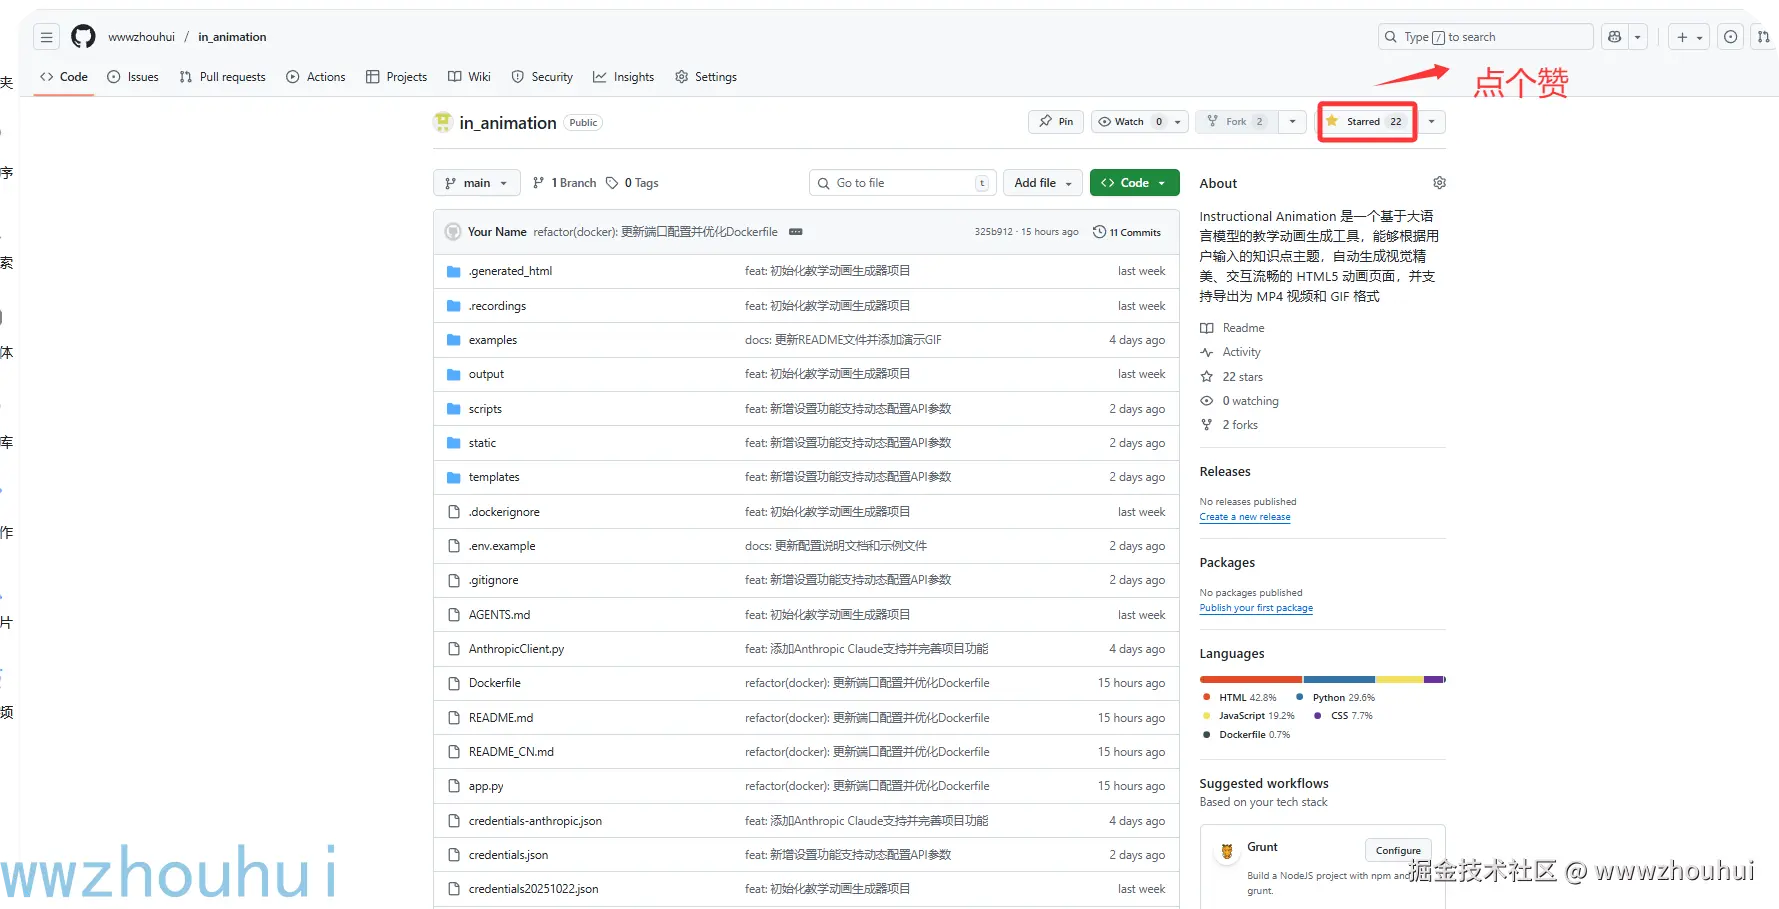Click the Fork button
The height and width of the screenshot is (909, 1779).
1237,122
